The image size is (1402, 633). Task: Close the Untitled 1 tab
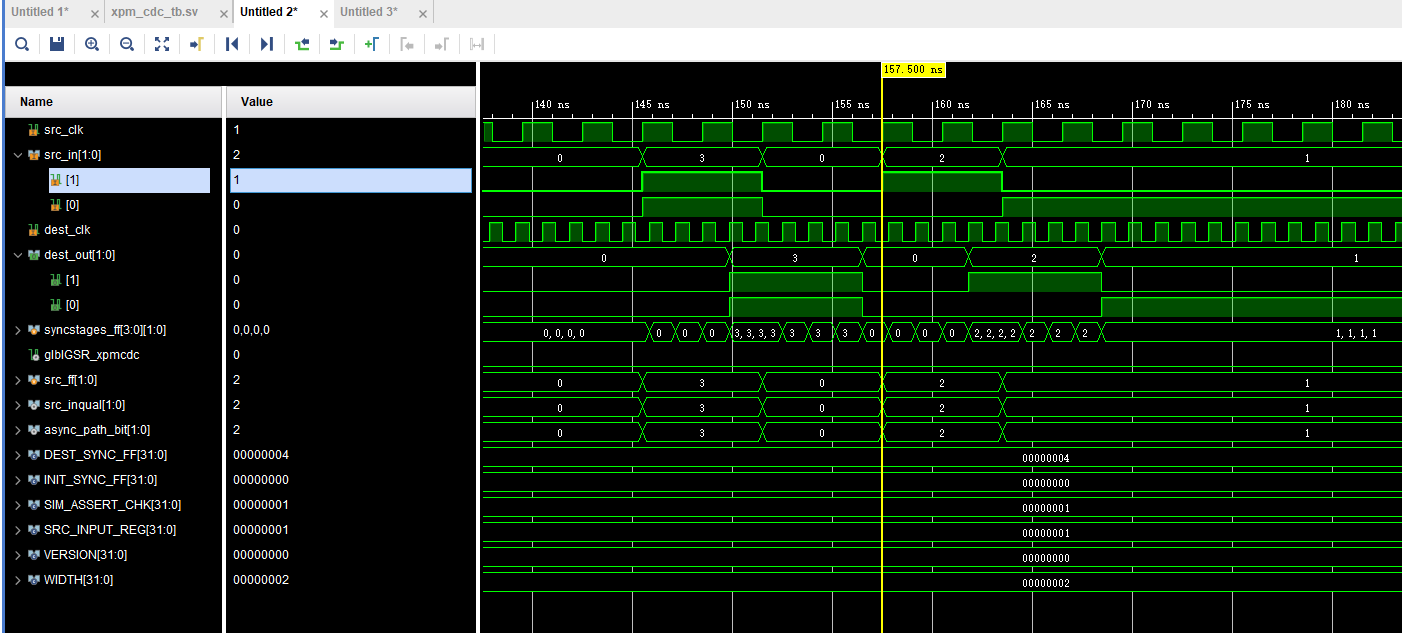[93, 13]
